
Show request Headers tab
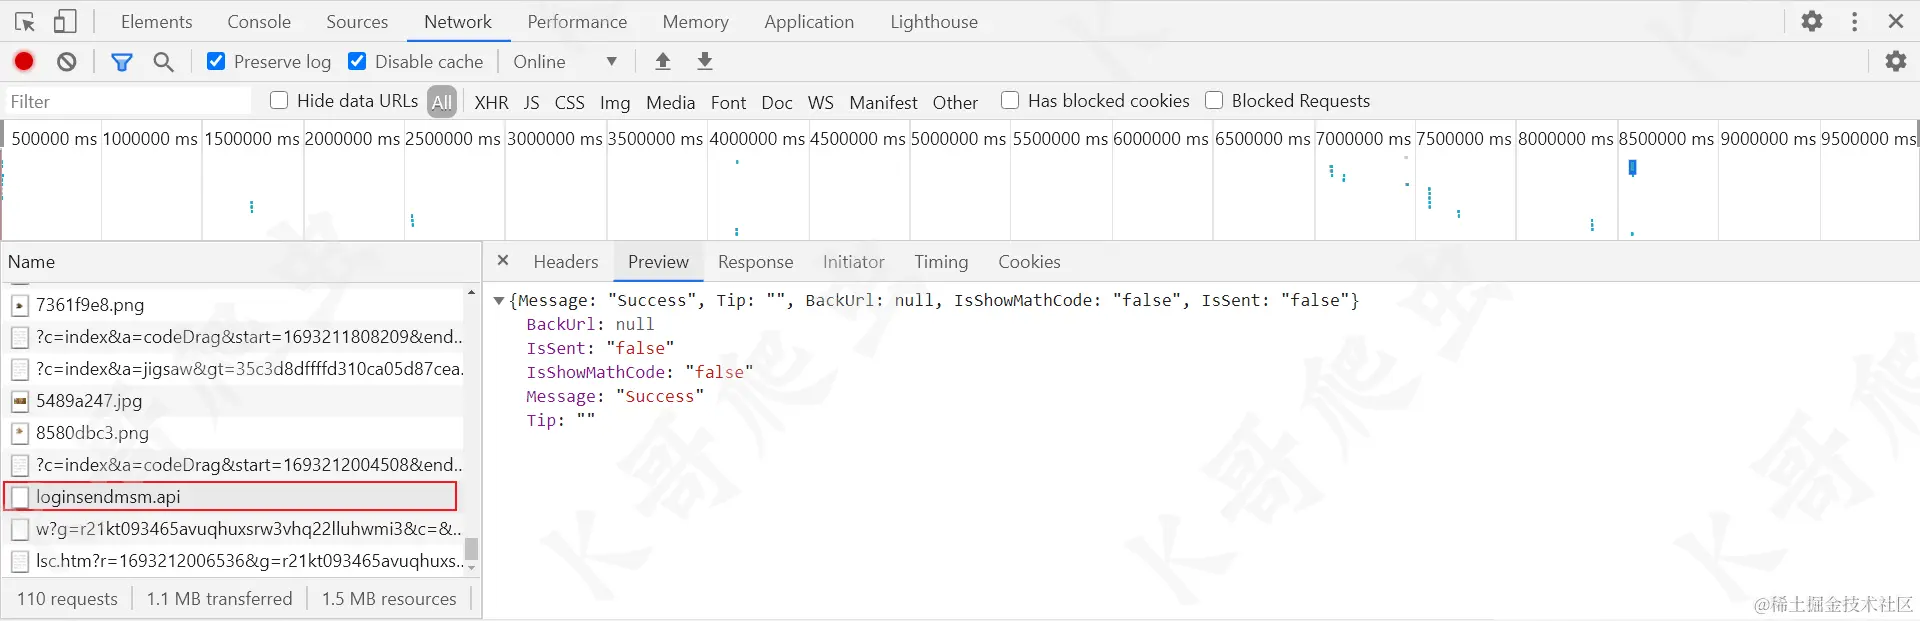pyautogui.click(x=566, y=262)
